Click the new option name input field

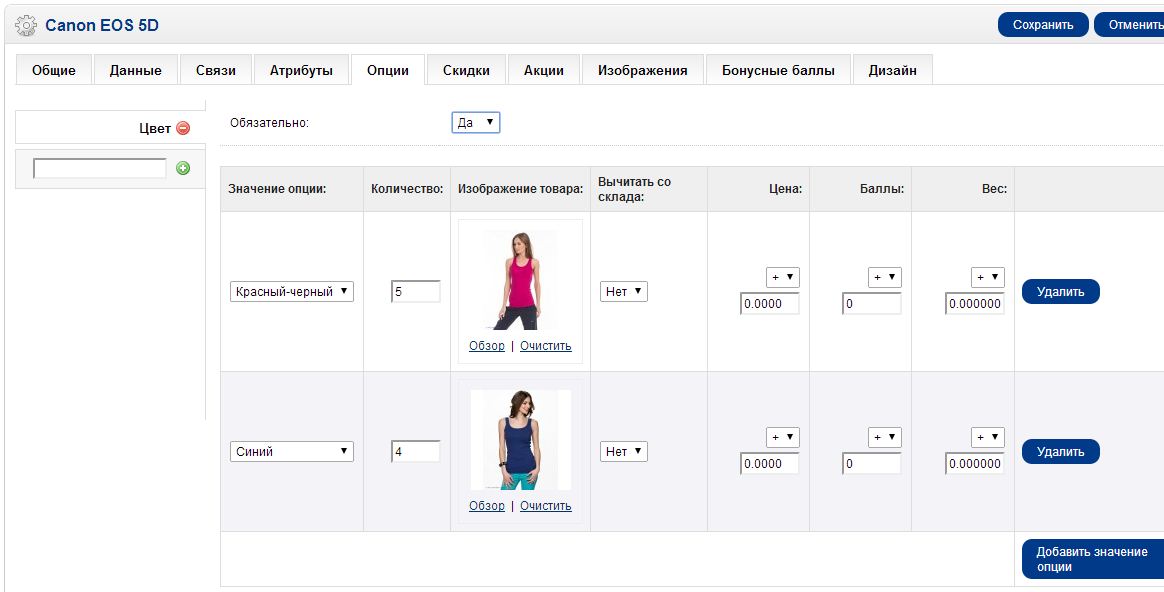(100, 168)
